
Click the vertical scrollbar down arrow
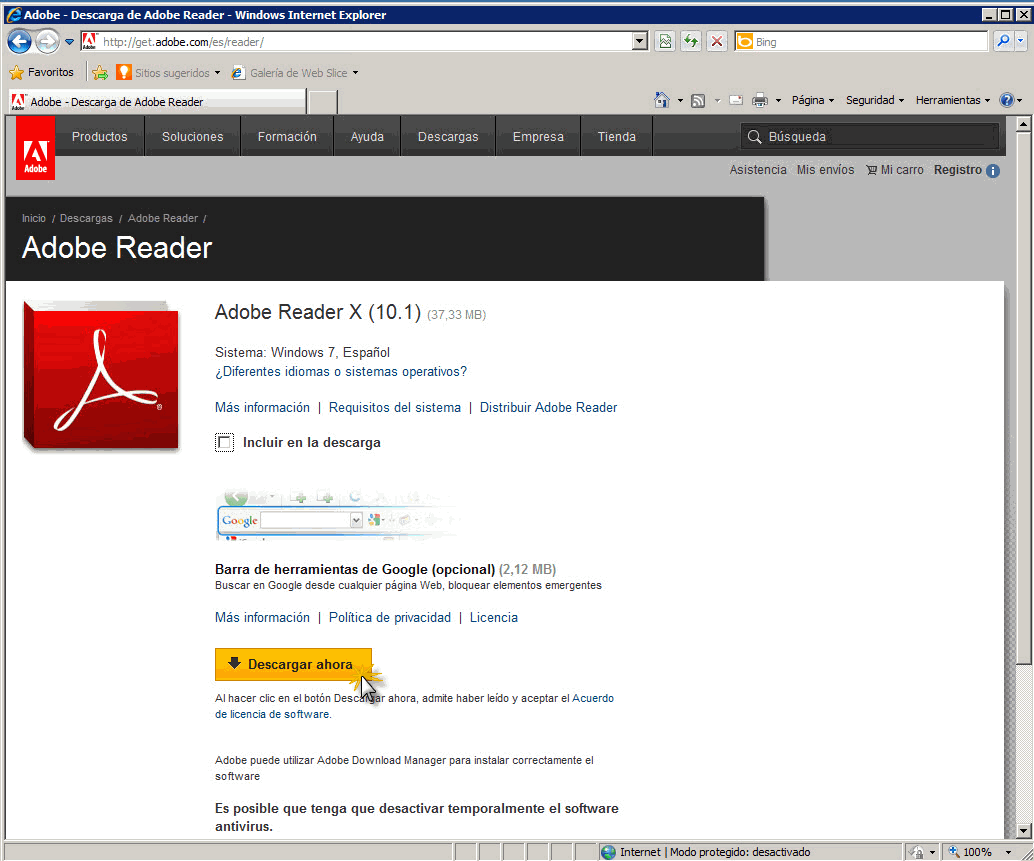pos(1023,831)
